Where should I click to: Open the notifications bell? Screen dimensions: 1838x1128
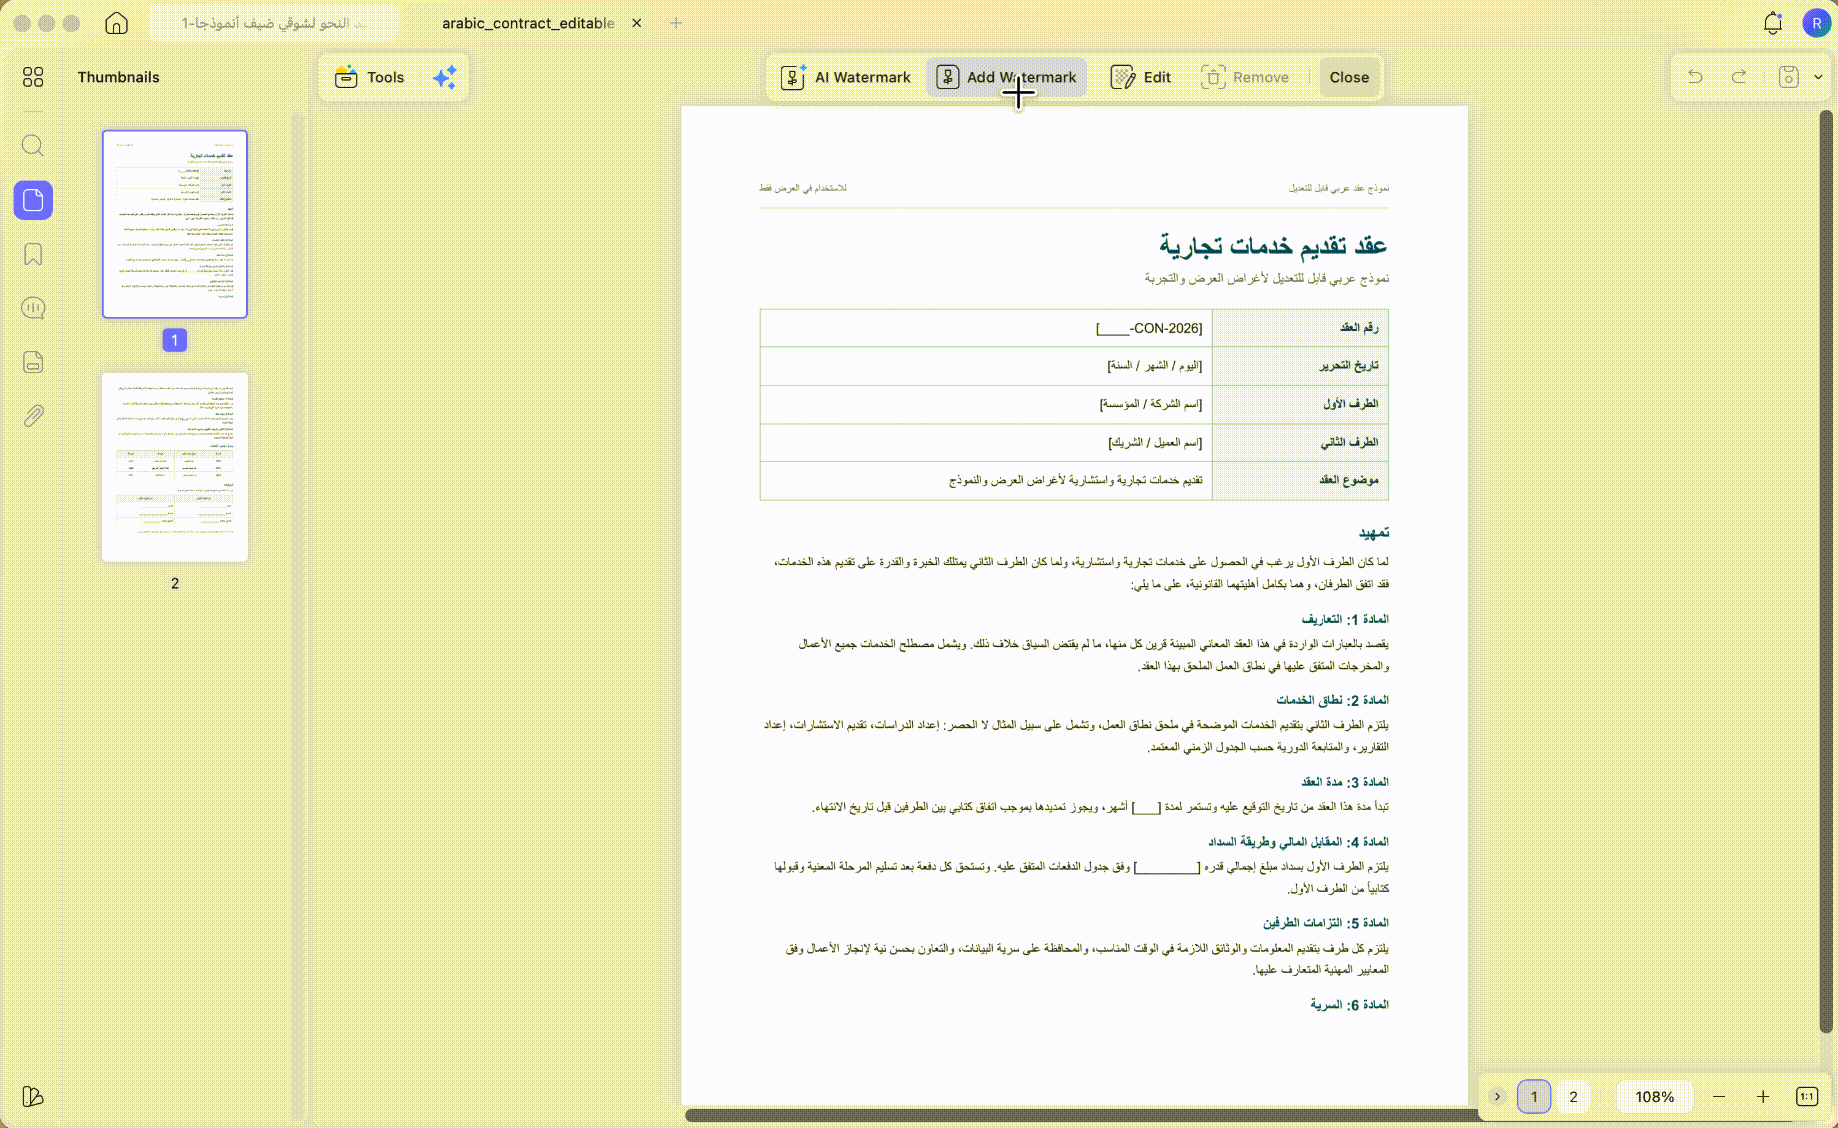[x=1773, y=23]
